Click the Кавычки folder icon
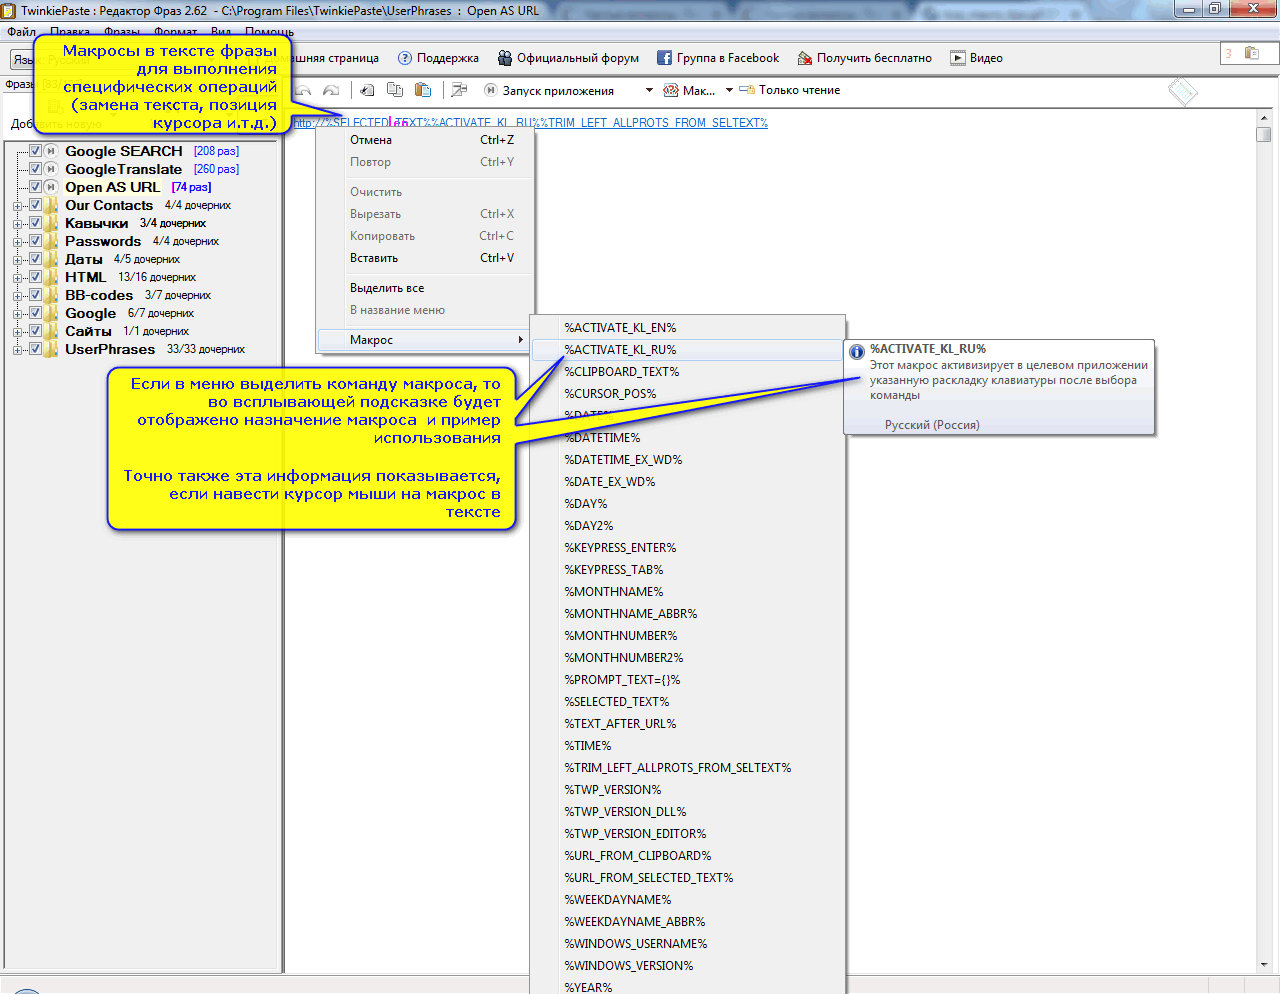 click(x=51, y=223)
